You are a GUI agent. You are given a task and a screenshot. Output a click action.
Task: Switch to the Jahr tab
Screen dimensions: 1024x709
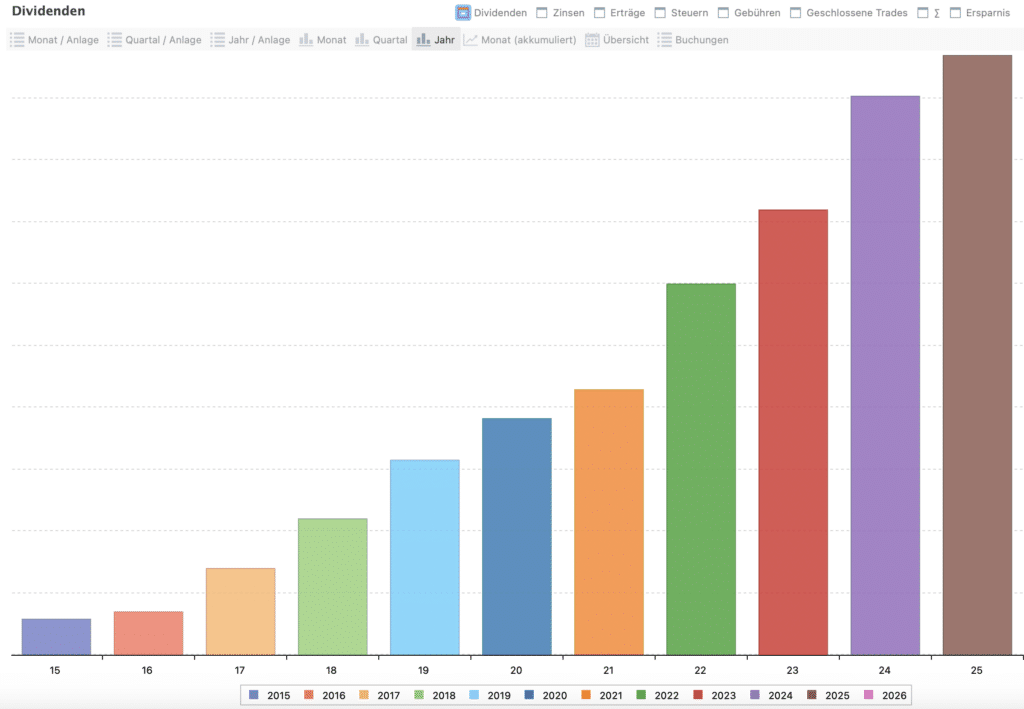click(436, 40)
